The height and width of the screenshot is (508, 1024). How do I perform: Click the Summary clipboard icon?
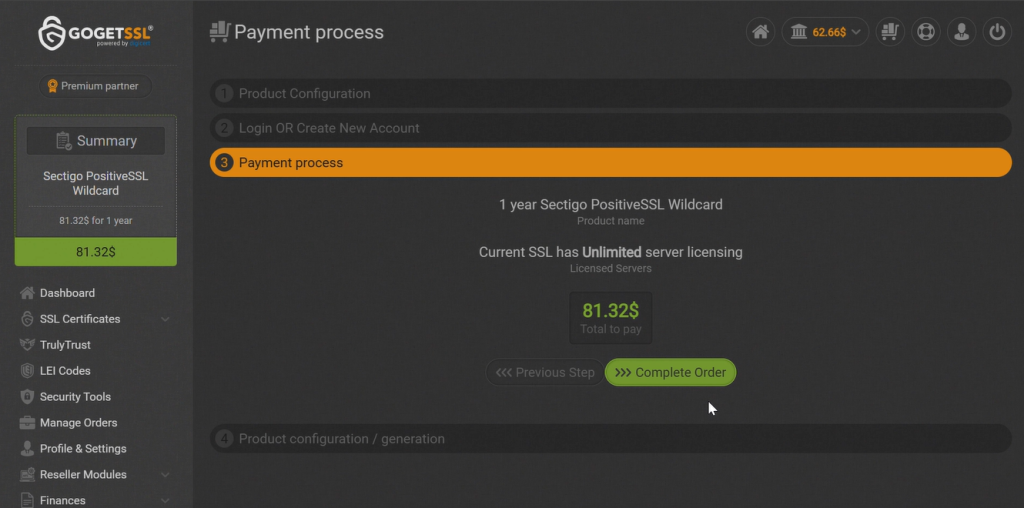[x=64, y=141]
